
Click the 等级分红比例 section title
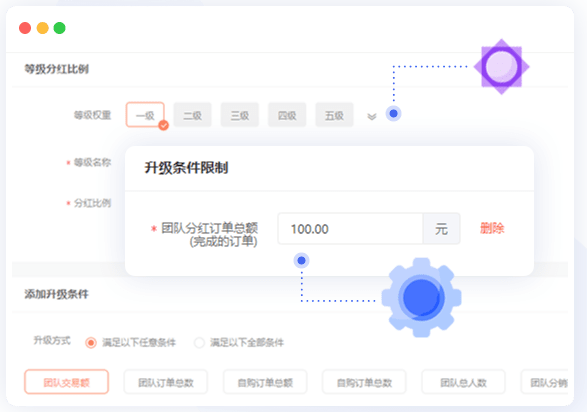57,69
